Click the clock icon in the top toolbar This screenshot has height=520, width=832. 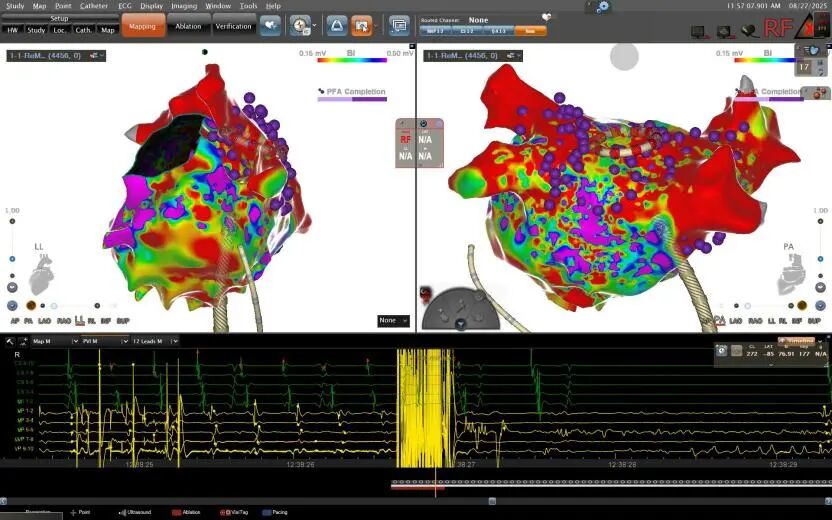(300, 25)
